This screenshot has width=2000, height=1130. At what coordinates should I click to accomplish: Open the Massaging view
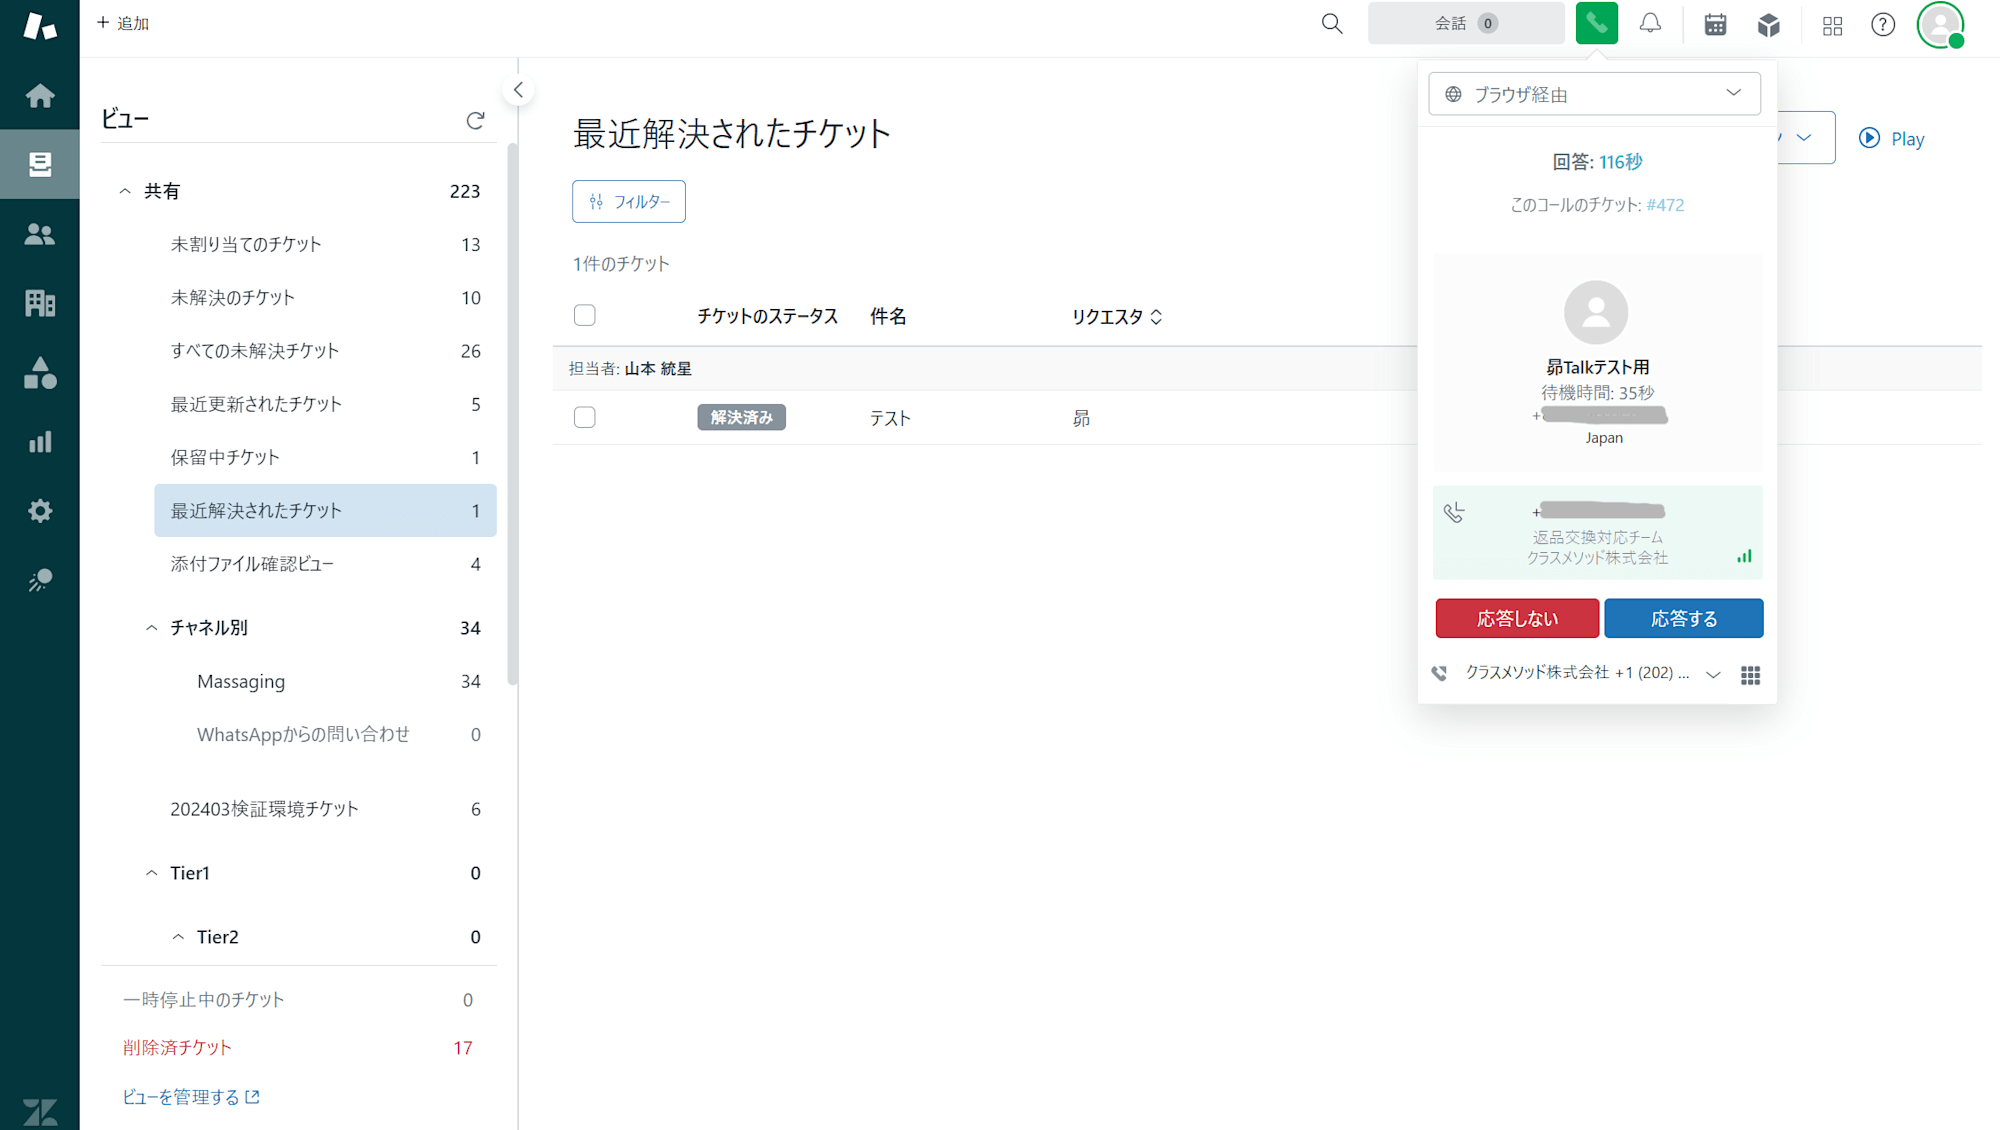pos(338,682)
